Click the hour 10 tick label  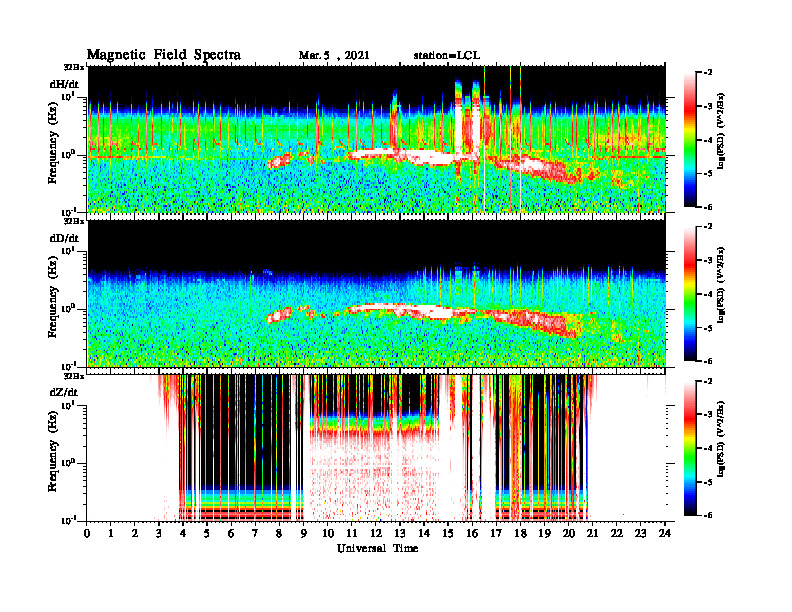[x=328, y=533]
